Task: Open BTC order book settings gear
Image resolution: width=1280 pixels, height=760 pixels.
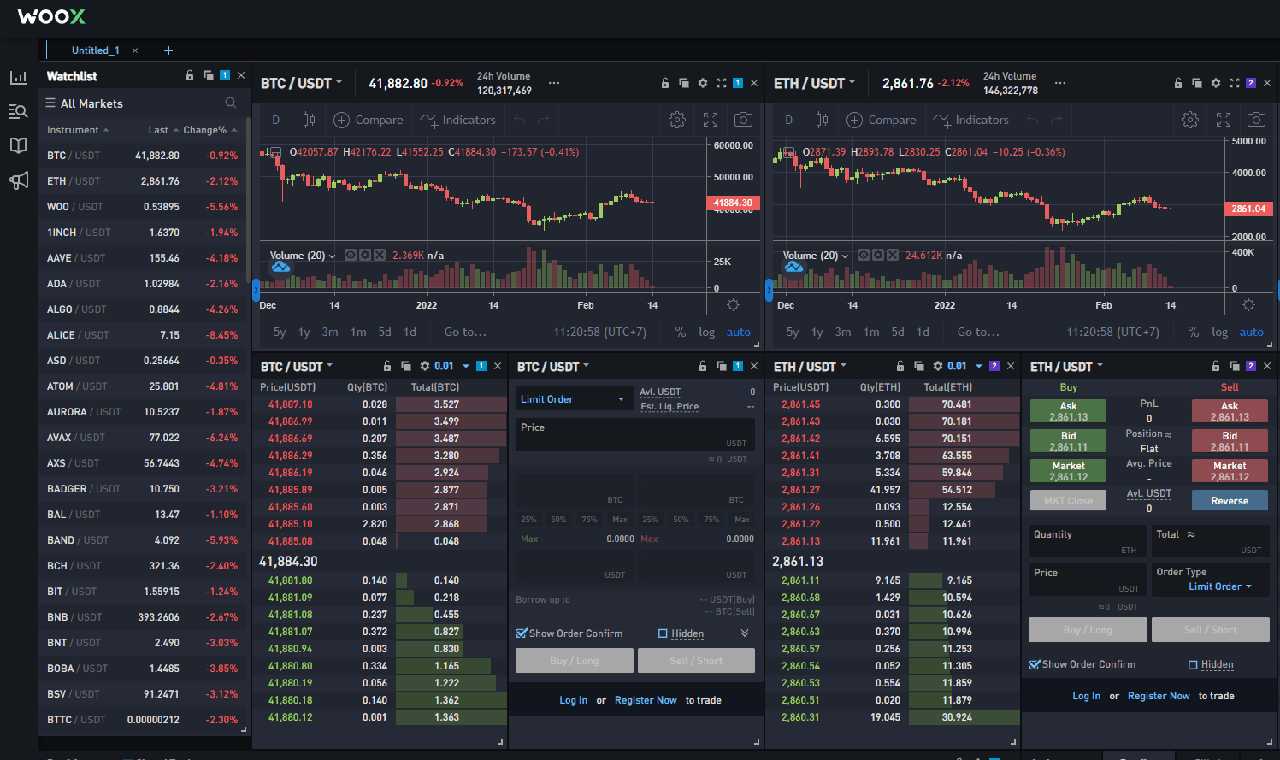Action: pos(425,366)
